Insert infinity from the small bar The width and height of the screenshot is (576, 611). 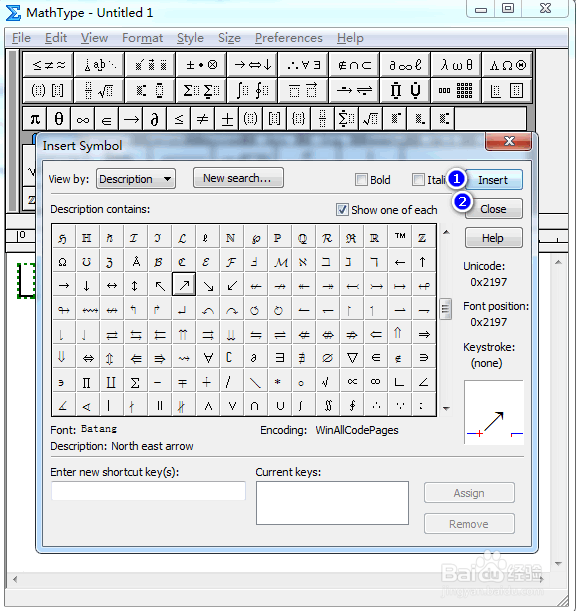(x=83, y=118)
